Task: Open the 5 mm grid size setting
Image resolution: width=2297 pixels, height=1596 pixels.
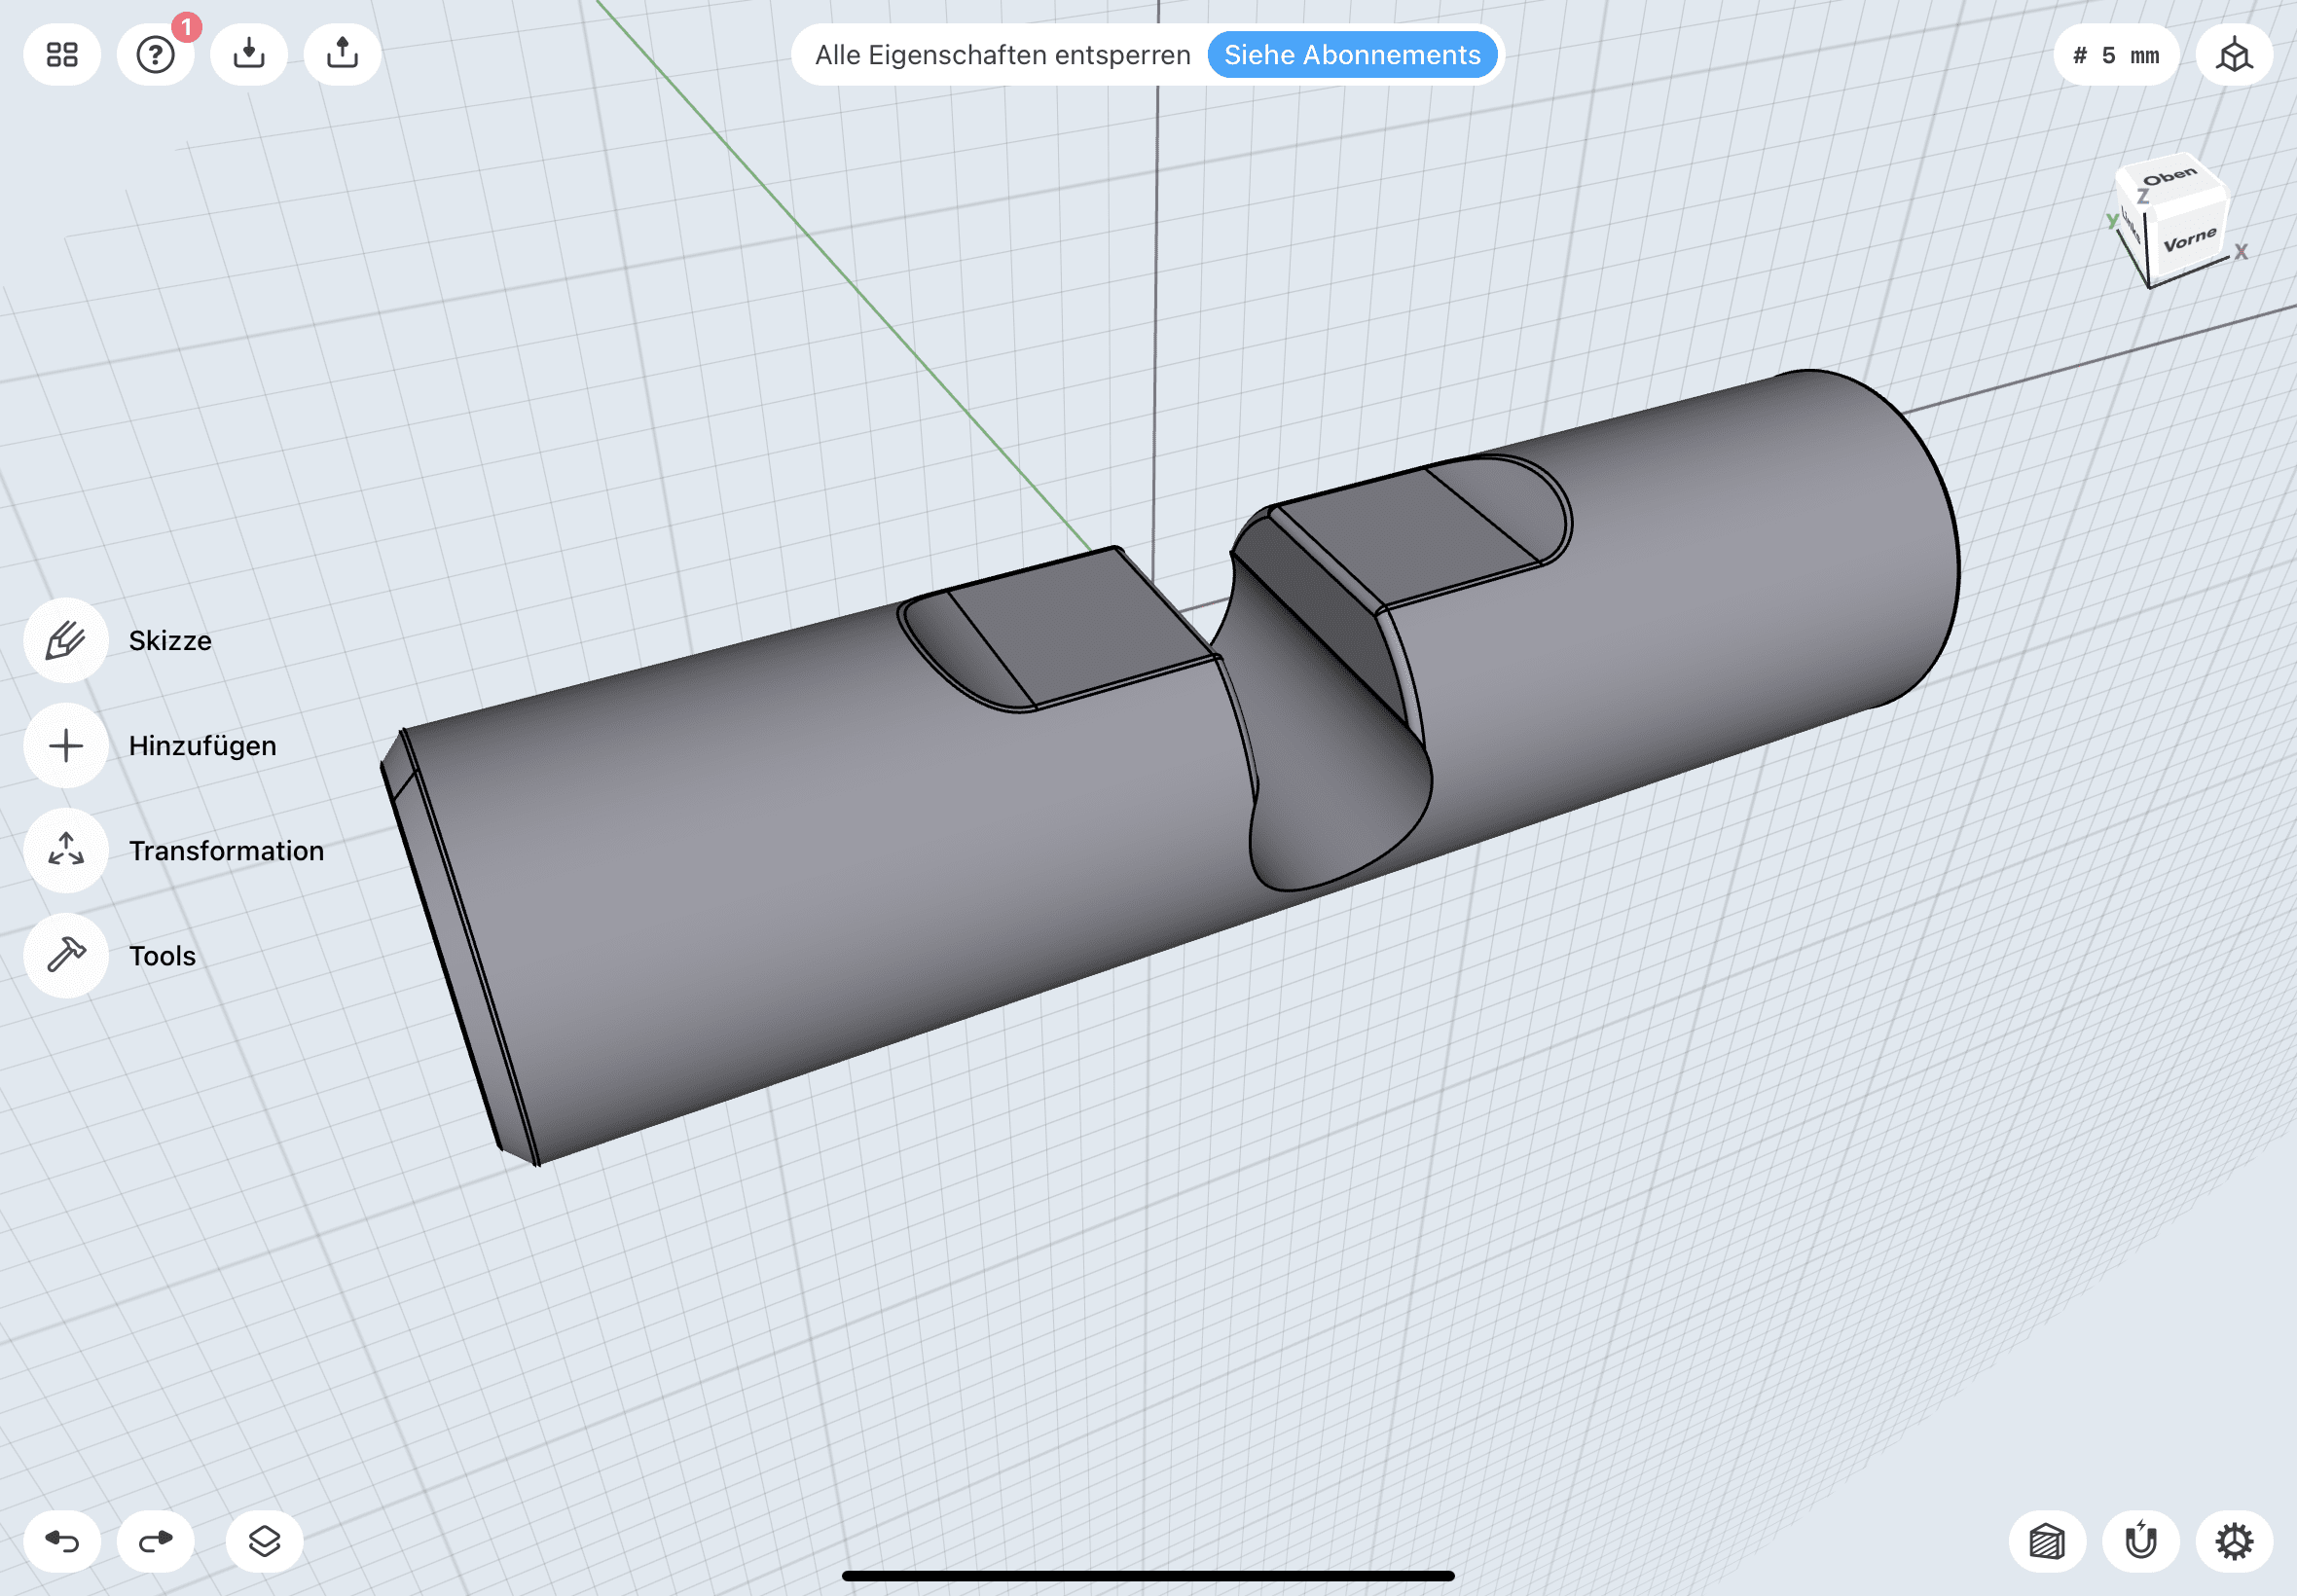Action: point(2116,55)
